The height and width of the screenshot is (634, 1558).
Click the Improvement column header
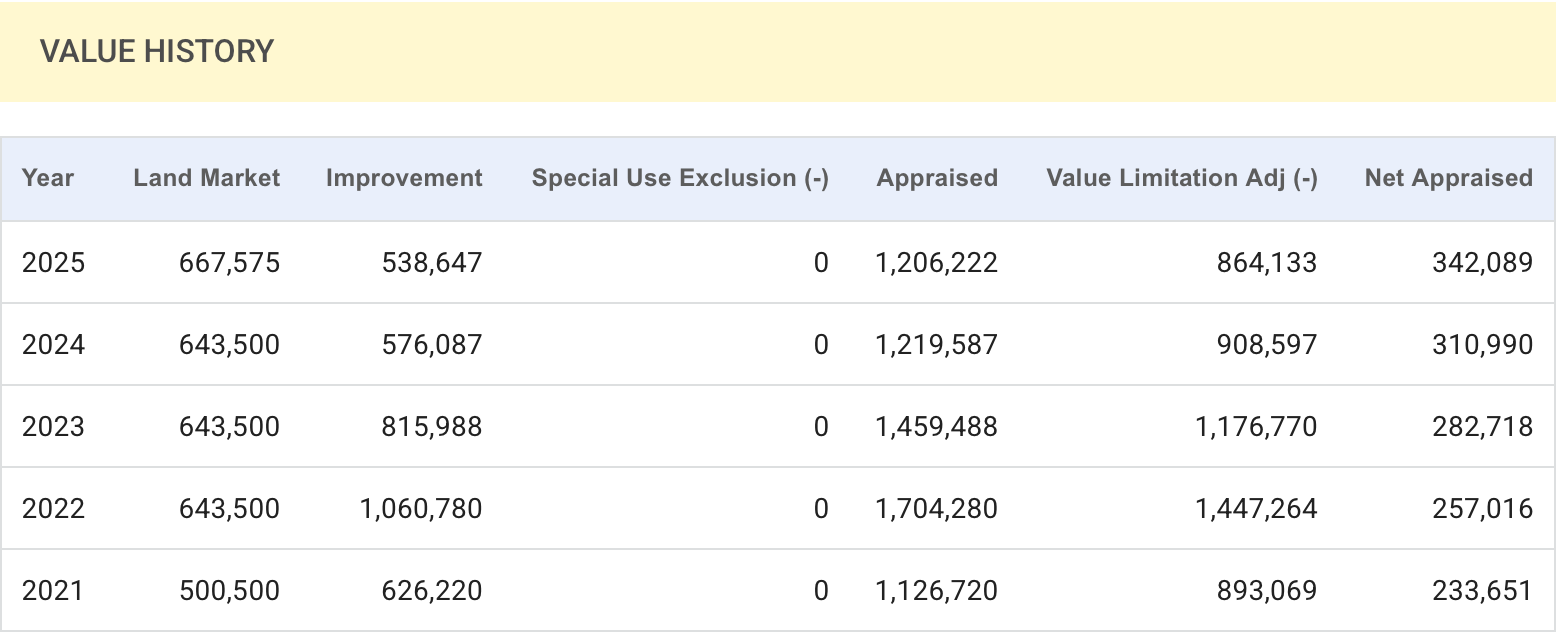click(404, 178)
